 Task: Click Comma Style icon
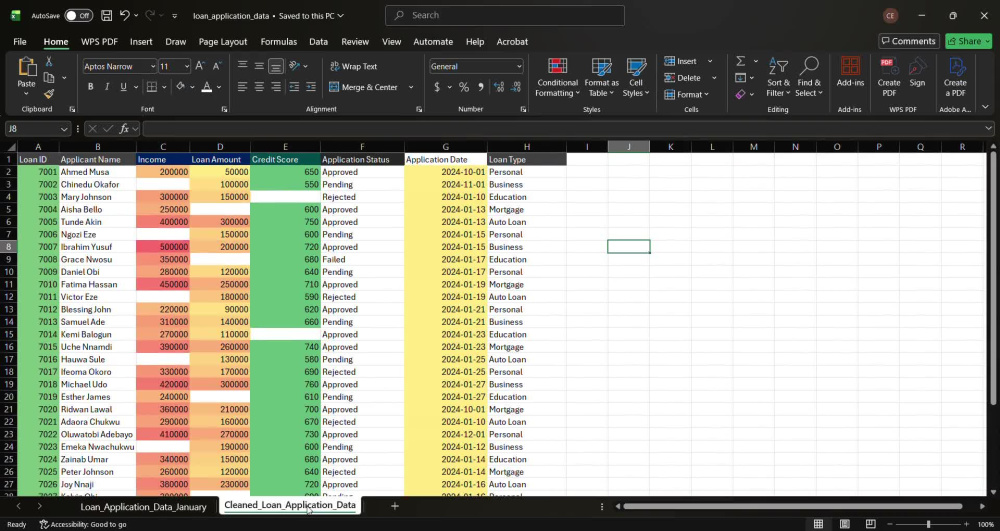tap(481, 87)
